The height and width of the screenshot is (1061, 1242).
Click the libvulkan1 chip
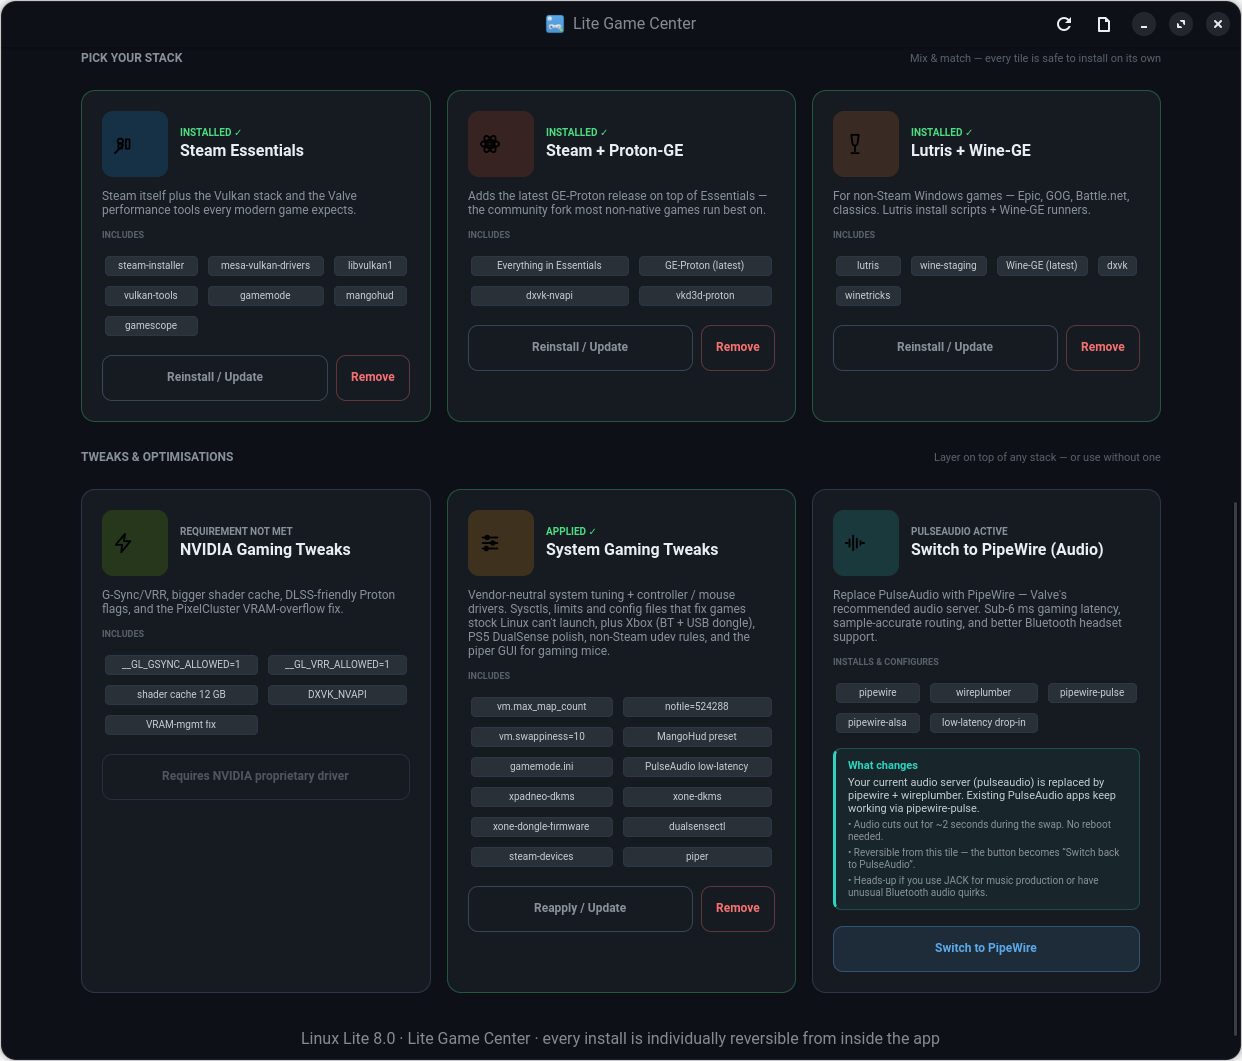[x=370, y=266]
